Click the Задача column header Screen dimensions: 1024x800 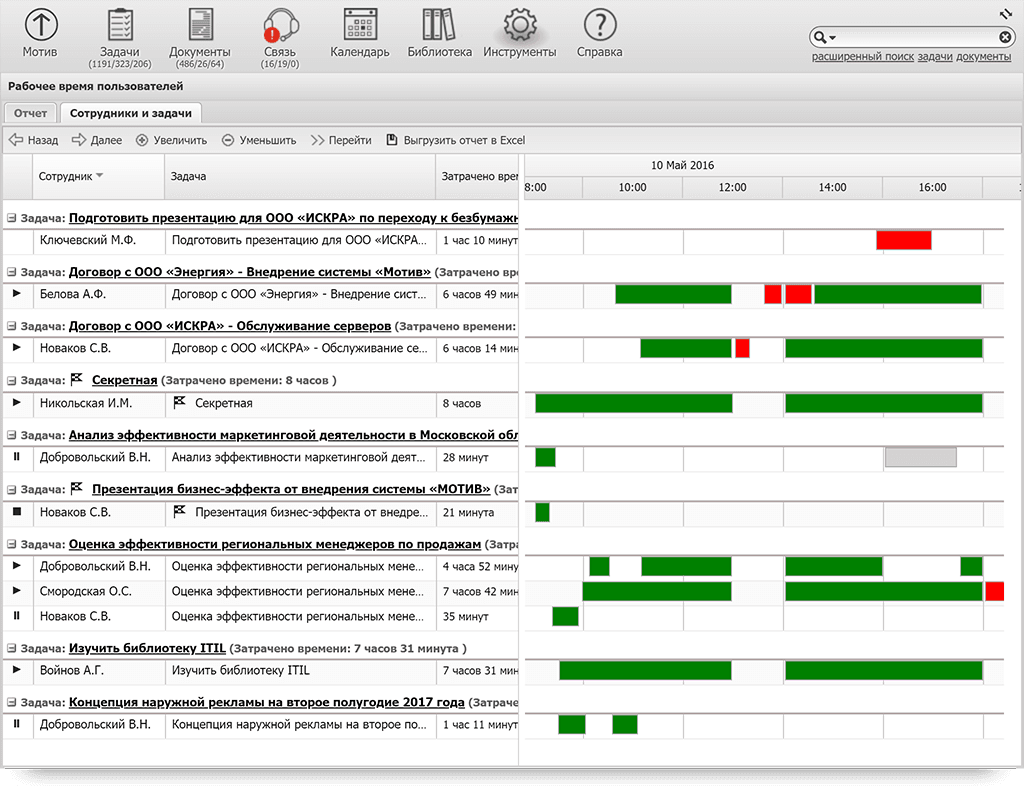(300, 176)
